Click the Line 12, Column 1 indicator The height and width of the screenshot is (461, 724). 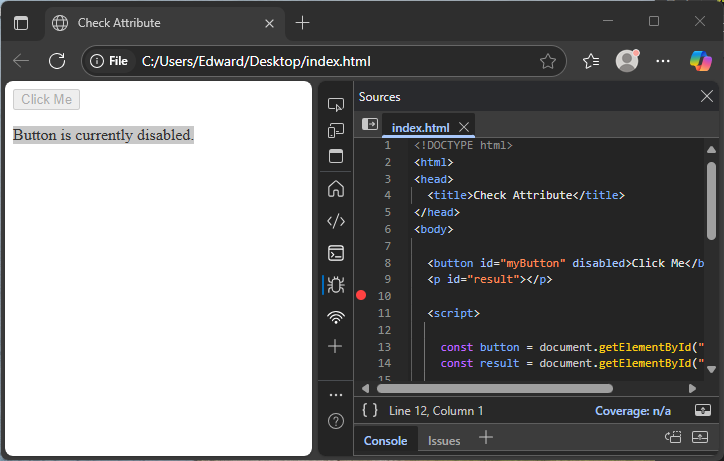[x=436, y=411]
